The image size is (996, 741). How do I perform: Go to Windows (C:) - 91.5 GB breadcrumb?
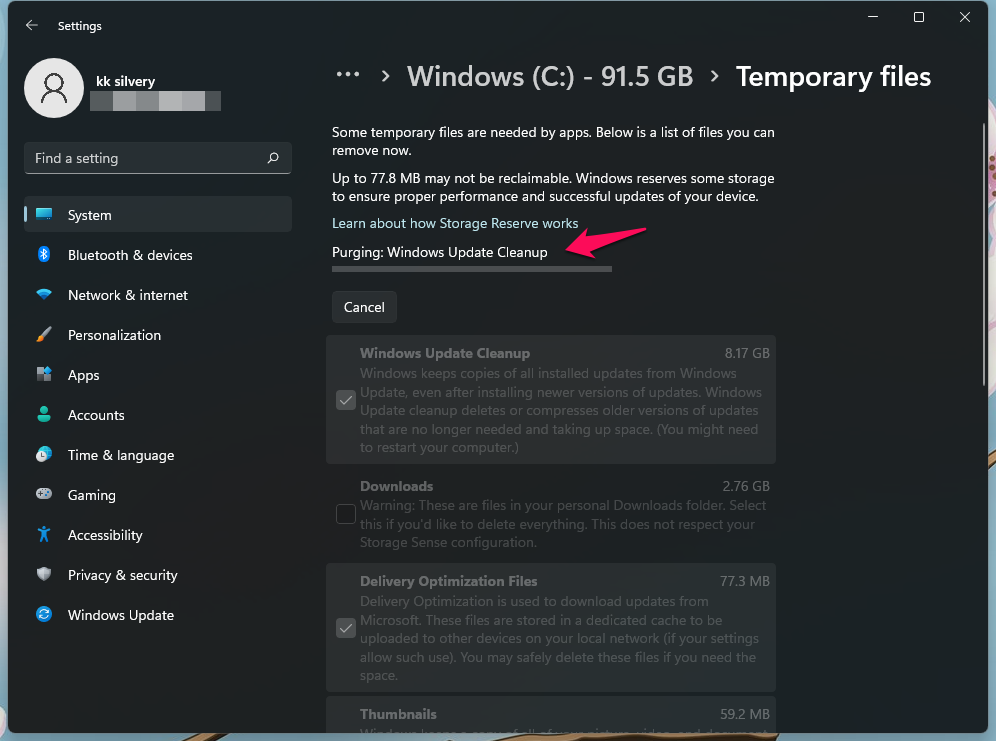[x=550, y=76]
